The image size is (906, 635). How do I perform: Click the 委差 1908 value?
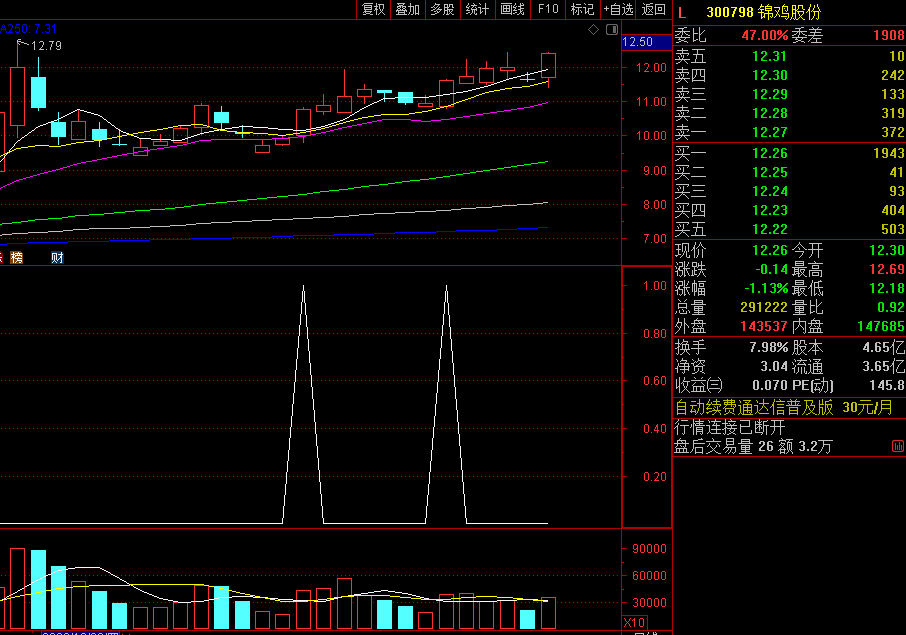(889, 35)
